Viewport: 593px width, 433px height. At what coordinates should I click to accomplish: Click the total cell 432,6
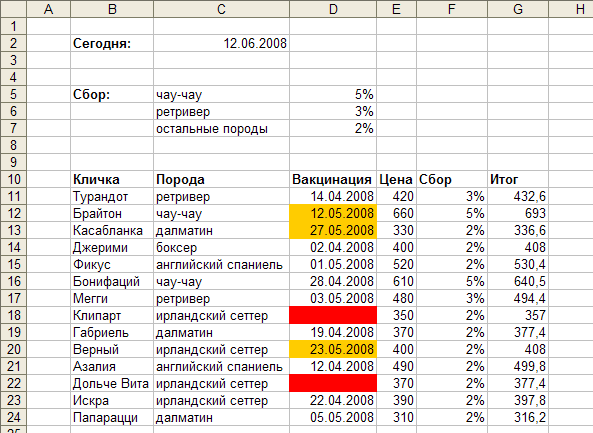(x=518, y=197)
